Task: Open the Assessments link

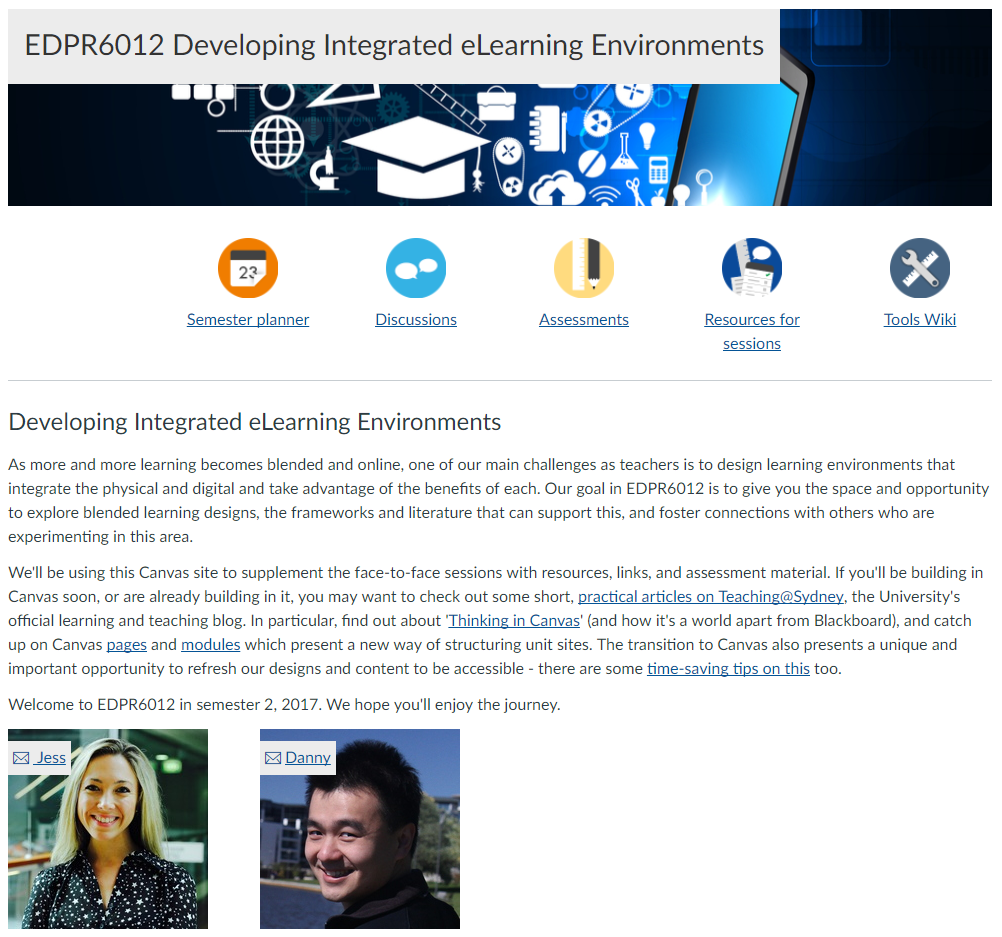Action: click(584, 319)
